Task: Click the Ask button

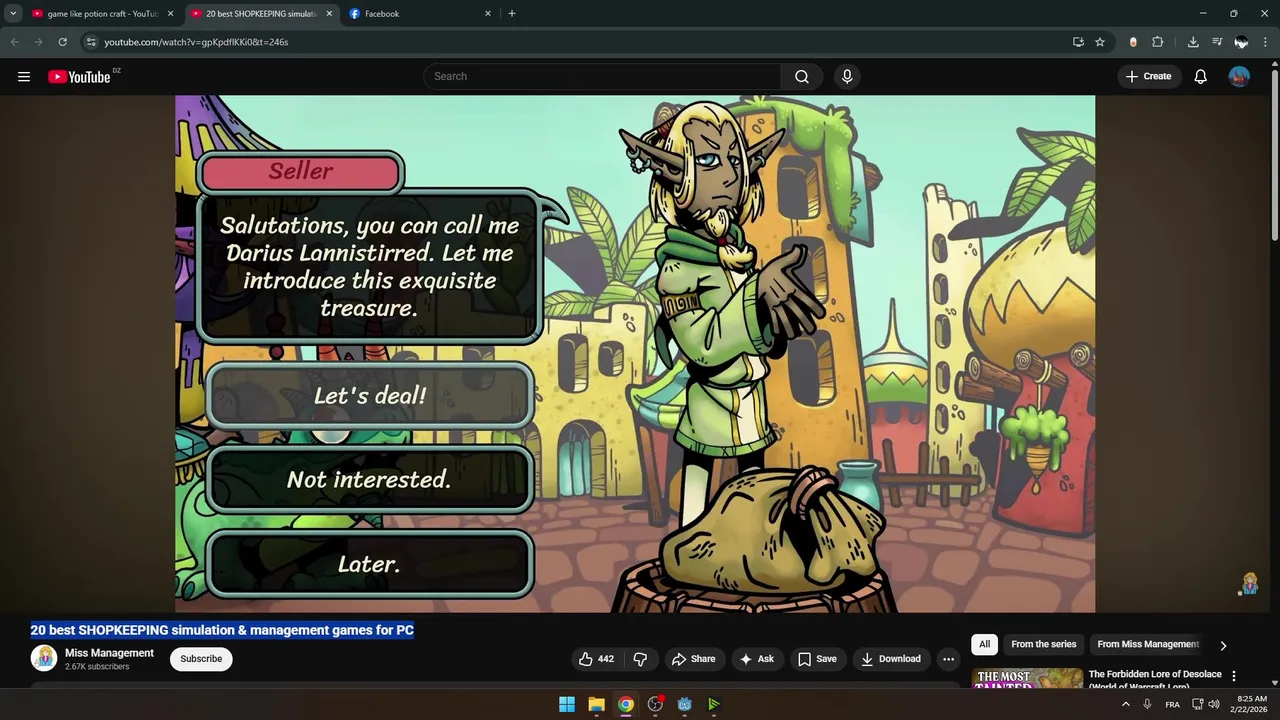Action: tap(756, 659)
